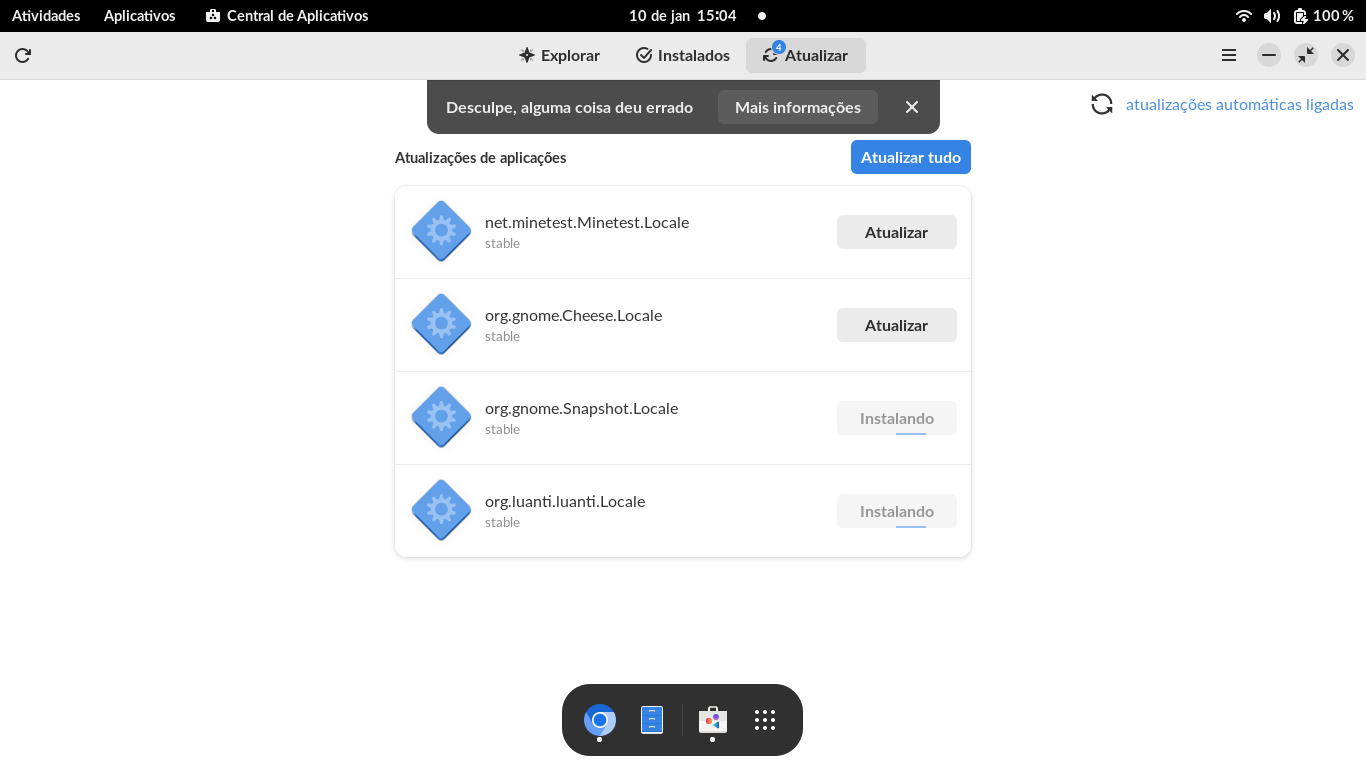The height and width of the screenshot is (768, 1366).
Task: Select the Atualizar tab
Action: (x=805, y=56)
